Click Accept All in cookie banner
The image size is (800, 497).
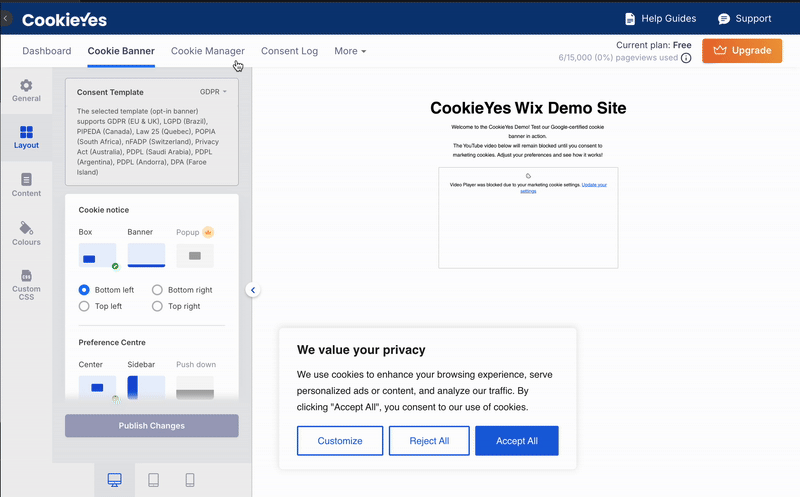click(x=517, y=441)
